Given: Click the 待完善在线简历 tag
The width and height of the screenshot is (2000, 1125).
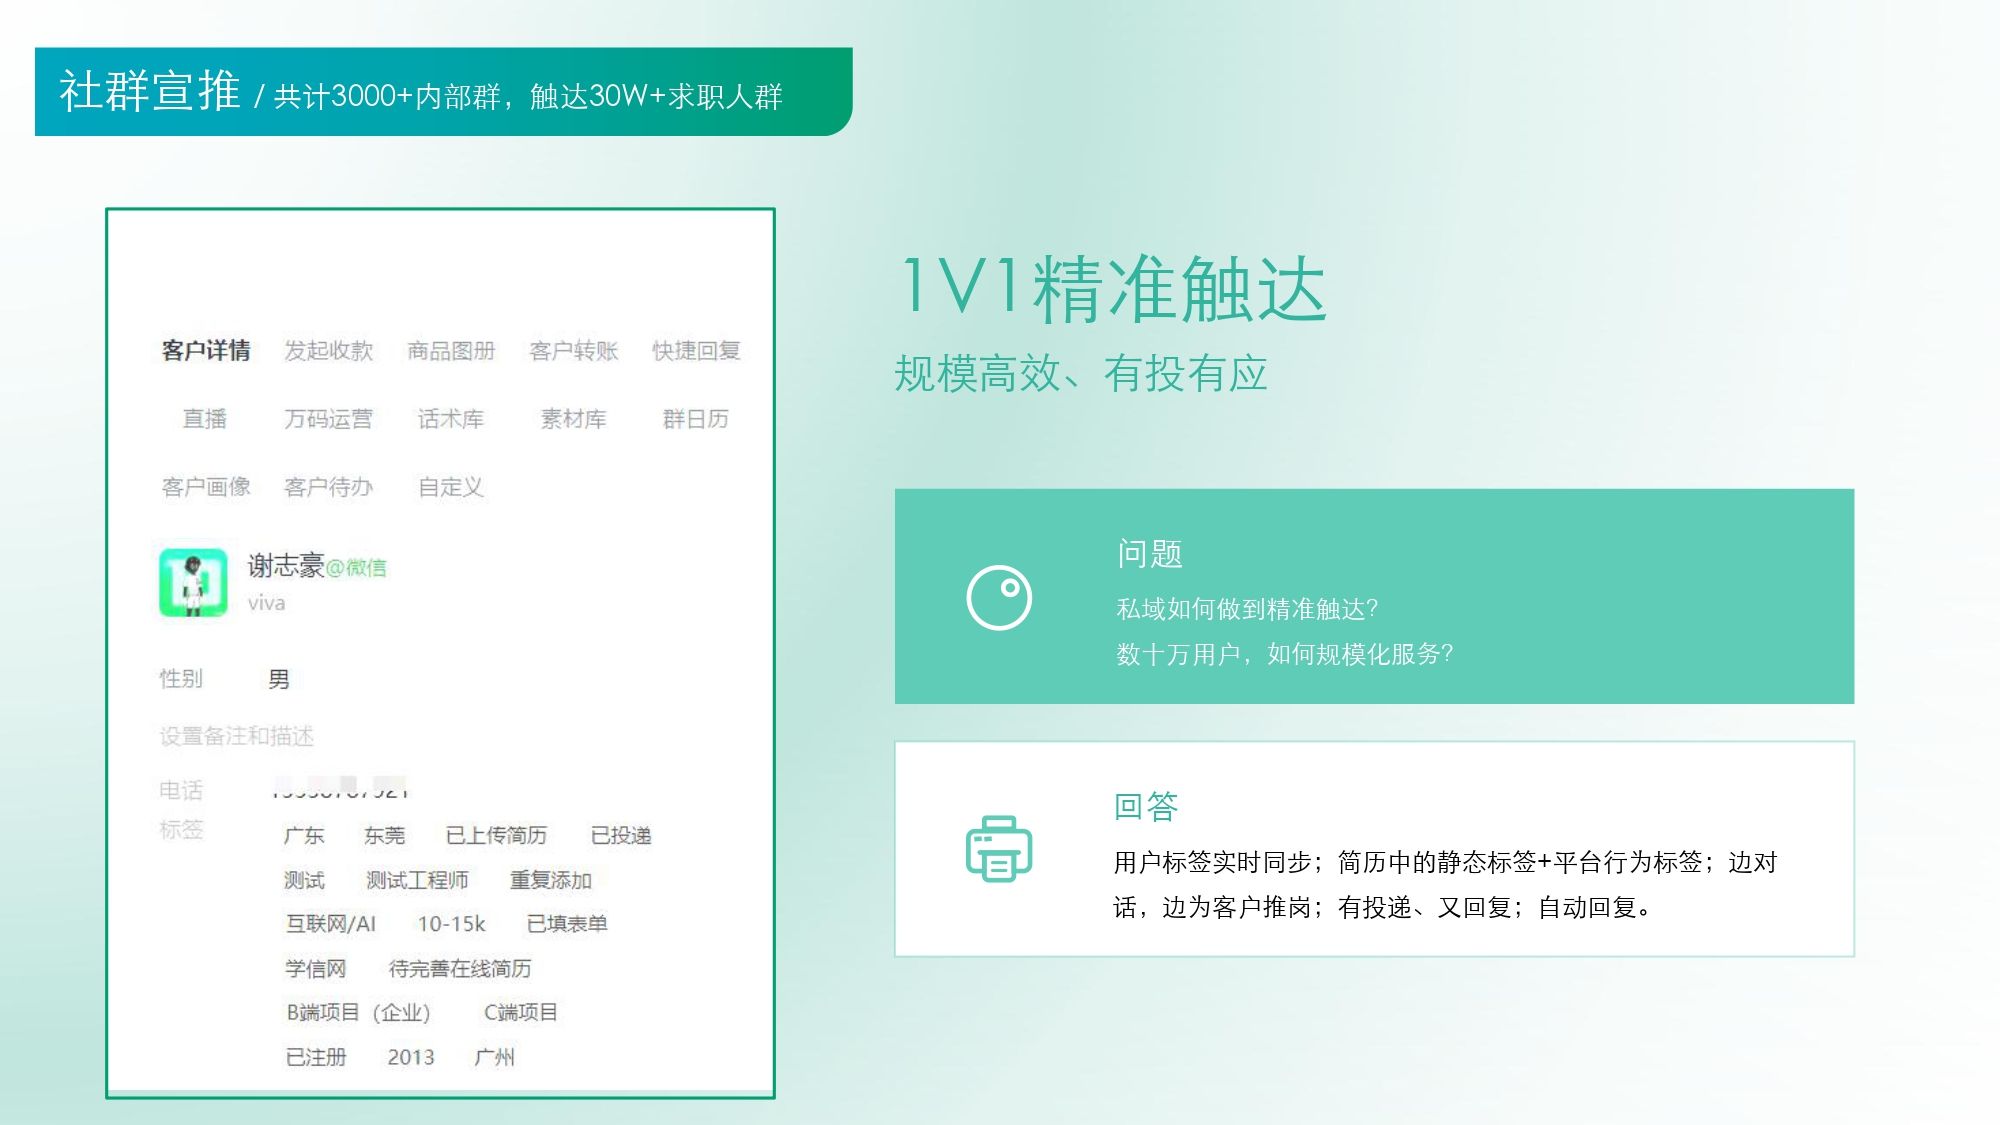Looking at the screenshot, I should click(x=460, y=968).
